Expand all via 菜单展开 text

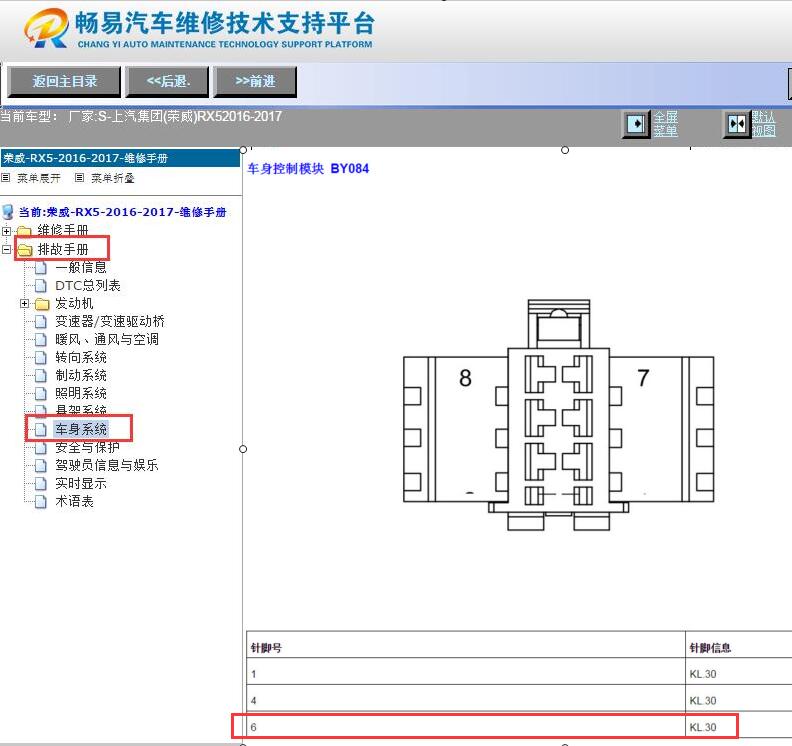pyautogui.click(x=39, y=178)
